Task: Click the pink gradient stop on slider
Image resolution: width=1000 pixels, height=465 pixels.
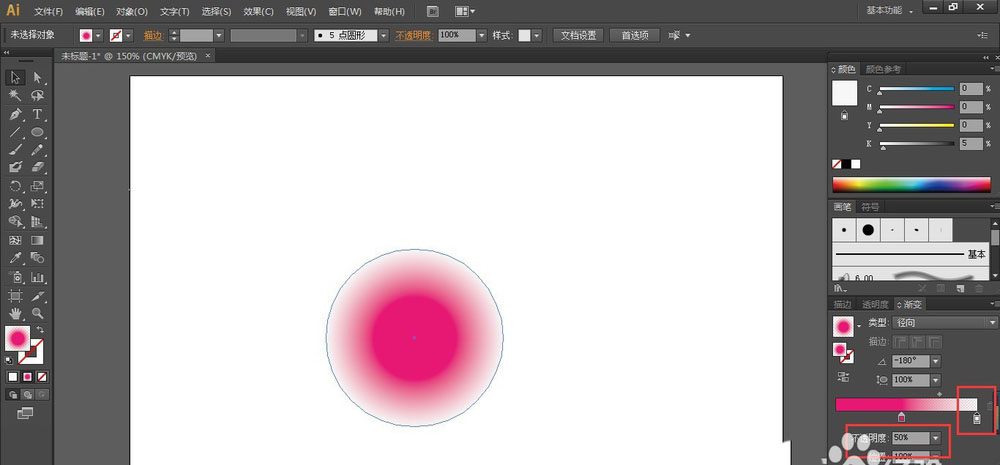Action: tap(902, 417)
